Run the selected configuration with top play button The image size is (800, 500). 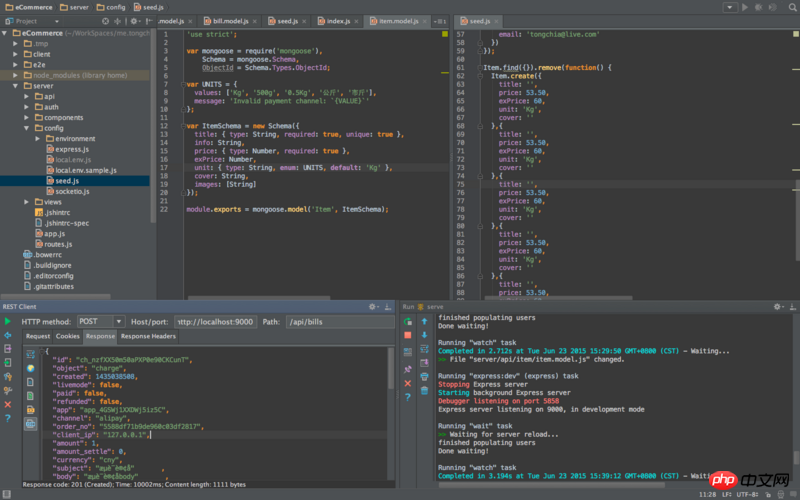745,7
